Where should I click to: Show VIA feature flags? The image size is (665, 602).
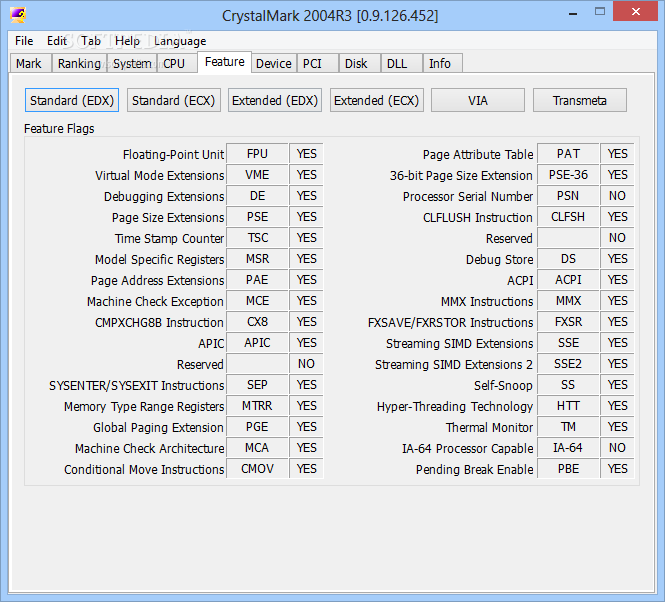coord(478,100)
